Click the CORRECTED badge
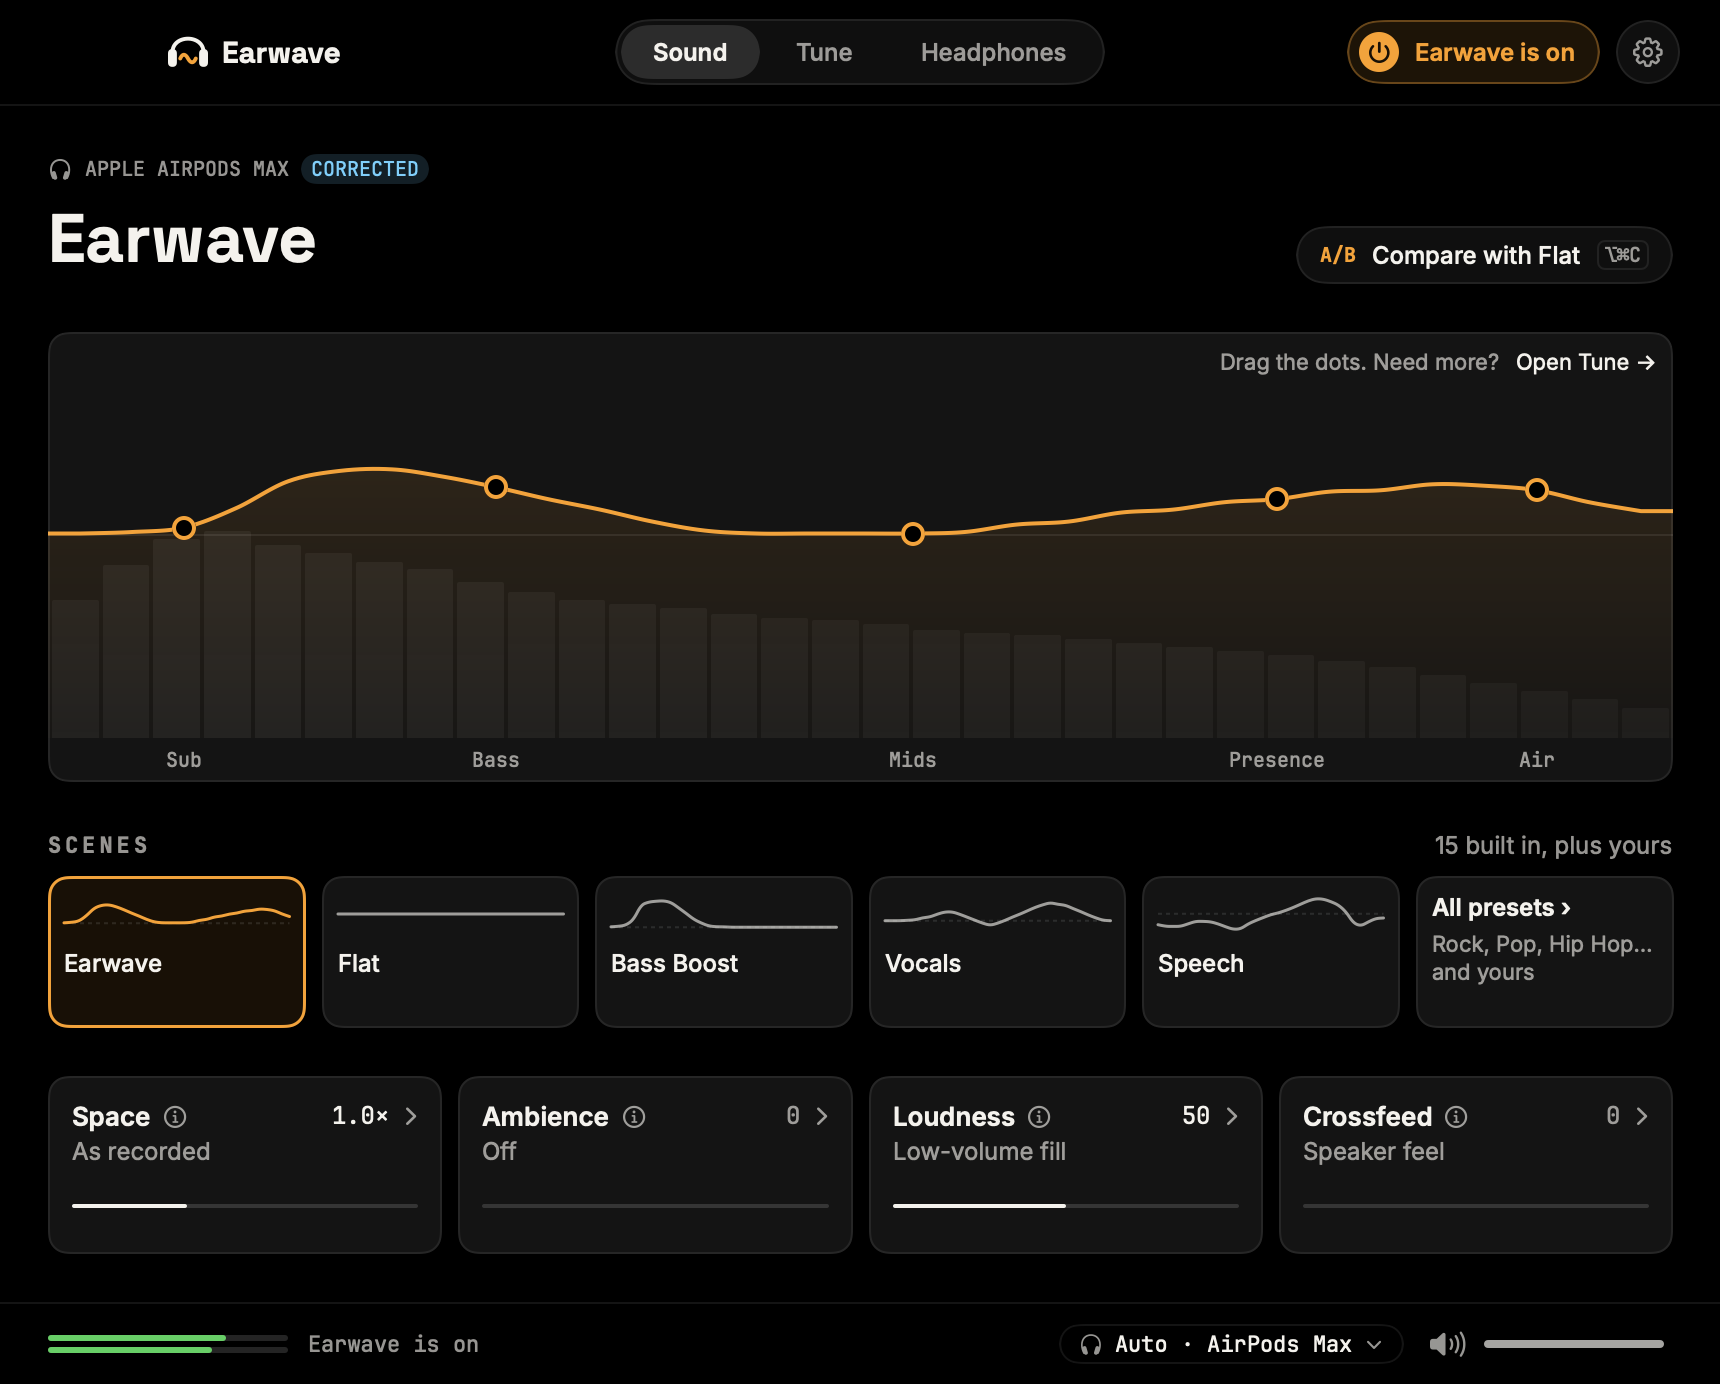This screenshot has height=1384, width=1720. [365, 169]
